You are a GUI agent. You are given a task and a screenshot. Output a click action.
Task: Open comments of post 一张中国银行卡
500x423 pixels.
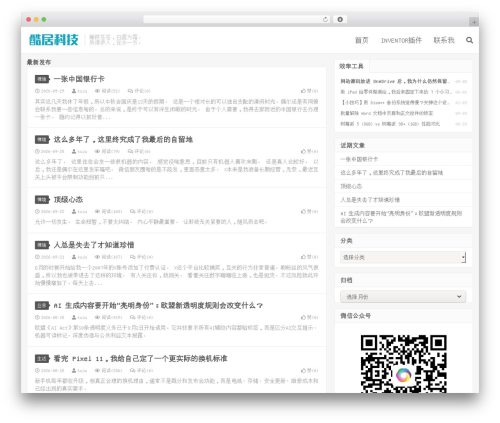coord(139,91)
